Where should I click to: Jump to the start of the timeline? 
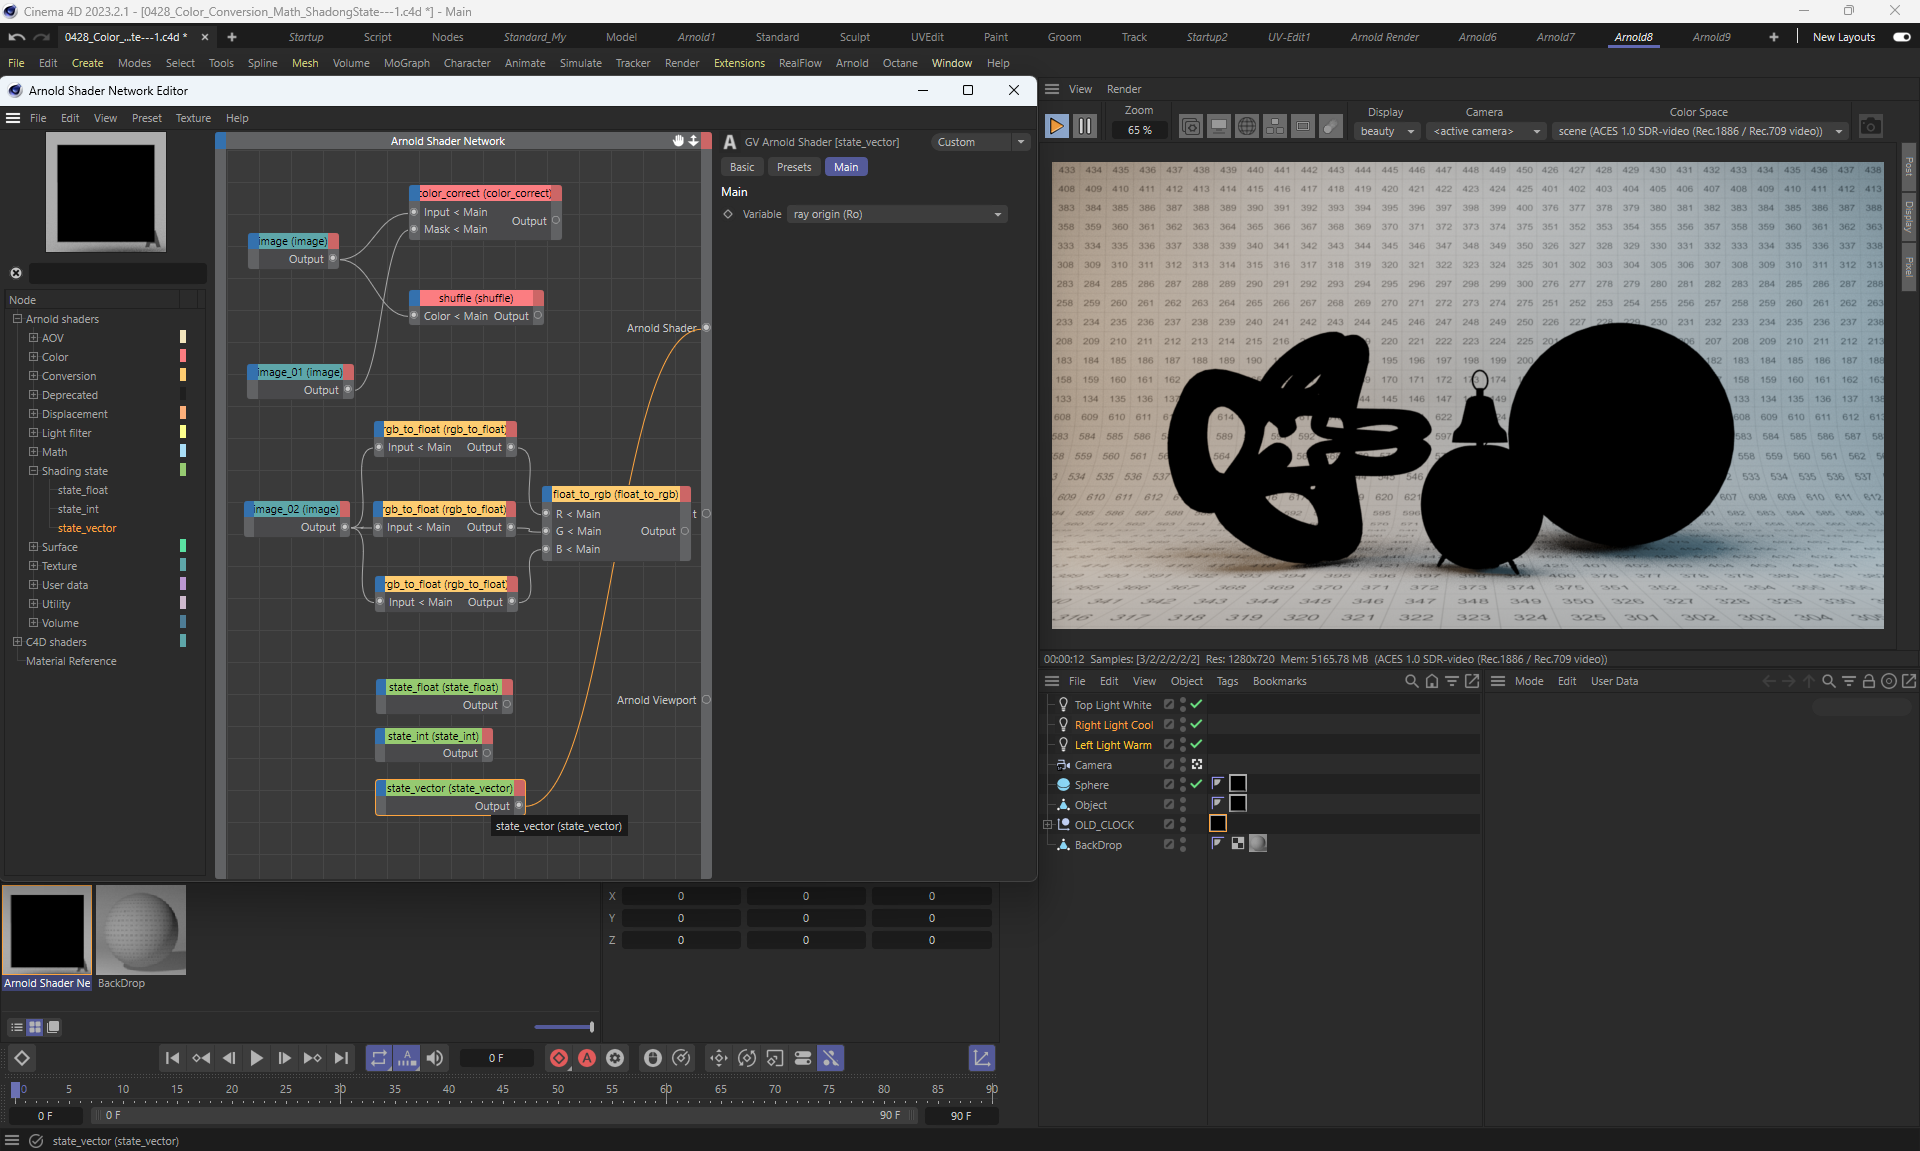pyautogui.click(x=172, y=1058)
